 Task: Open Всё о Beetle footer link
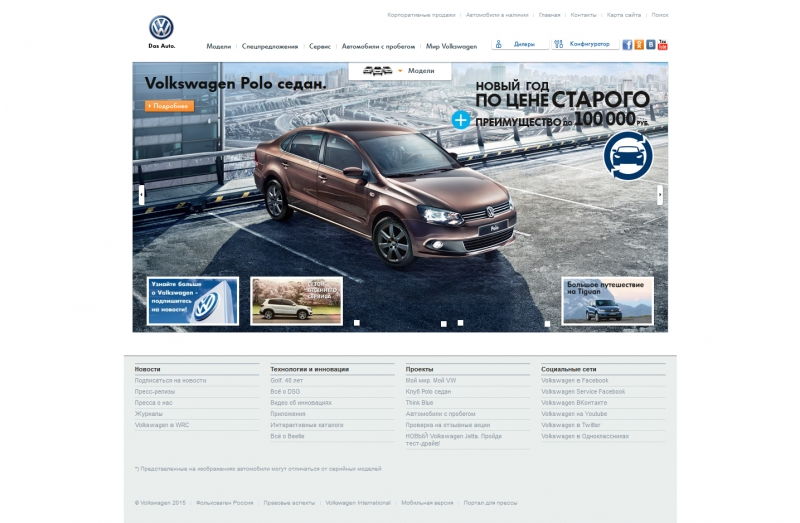coord(287,437)
